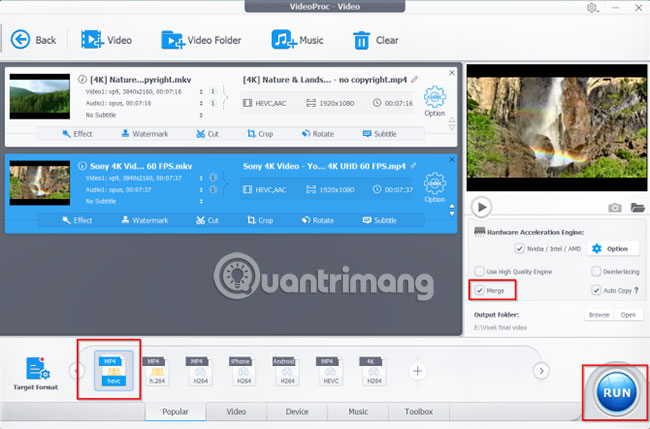Show next format presets arrow
Image resolution: width=650 pixels, height=429 pixels.
point(541,371)
